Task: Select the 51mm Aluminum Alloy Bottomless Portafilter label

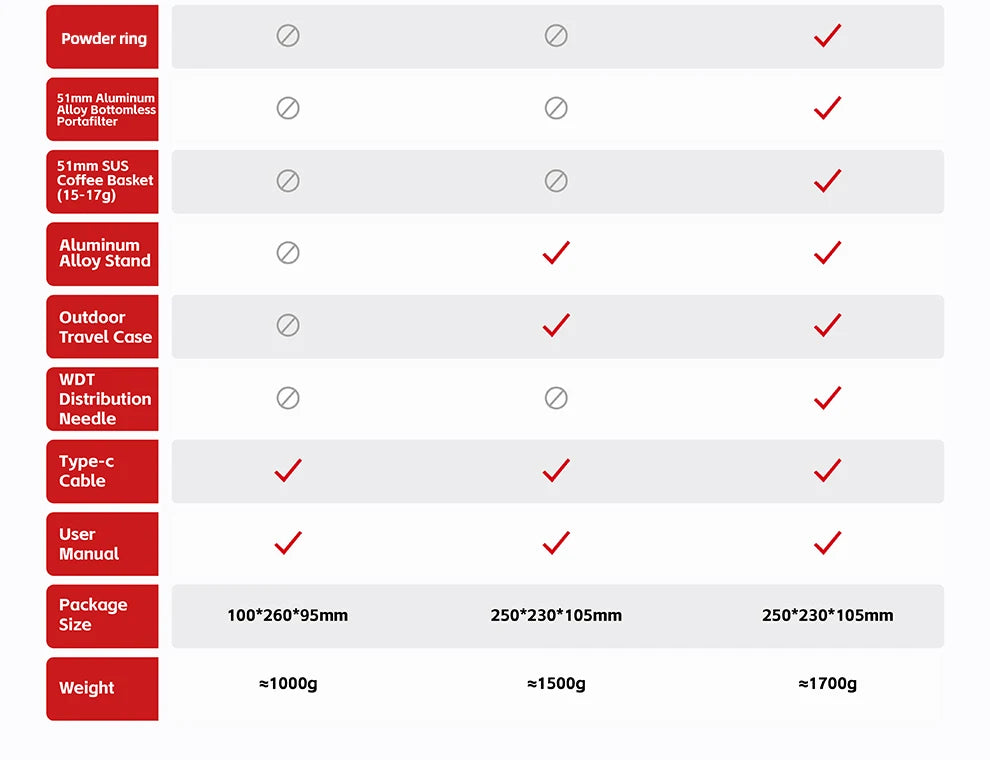Action: click(x=102, y=109)
